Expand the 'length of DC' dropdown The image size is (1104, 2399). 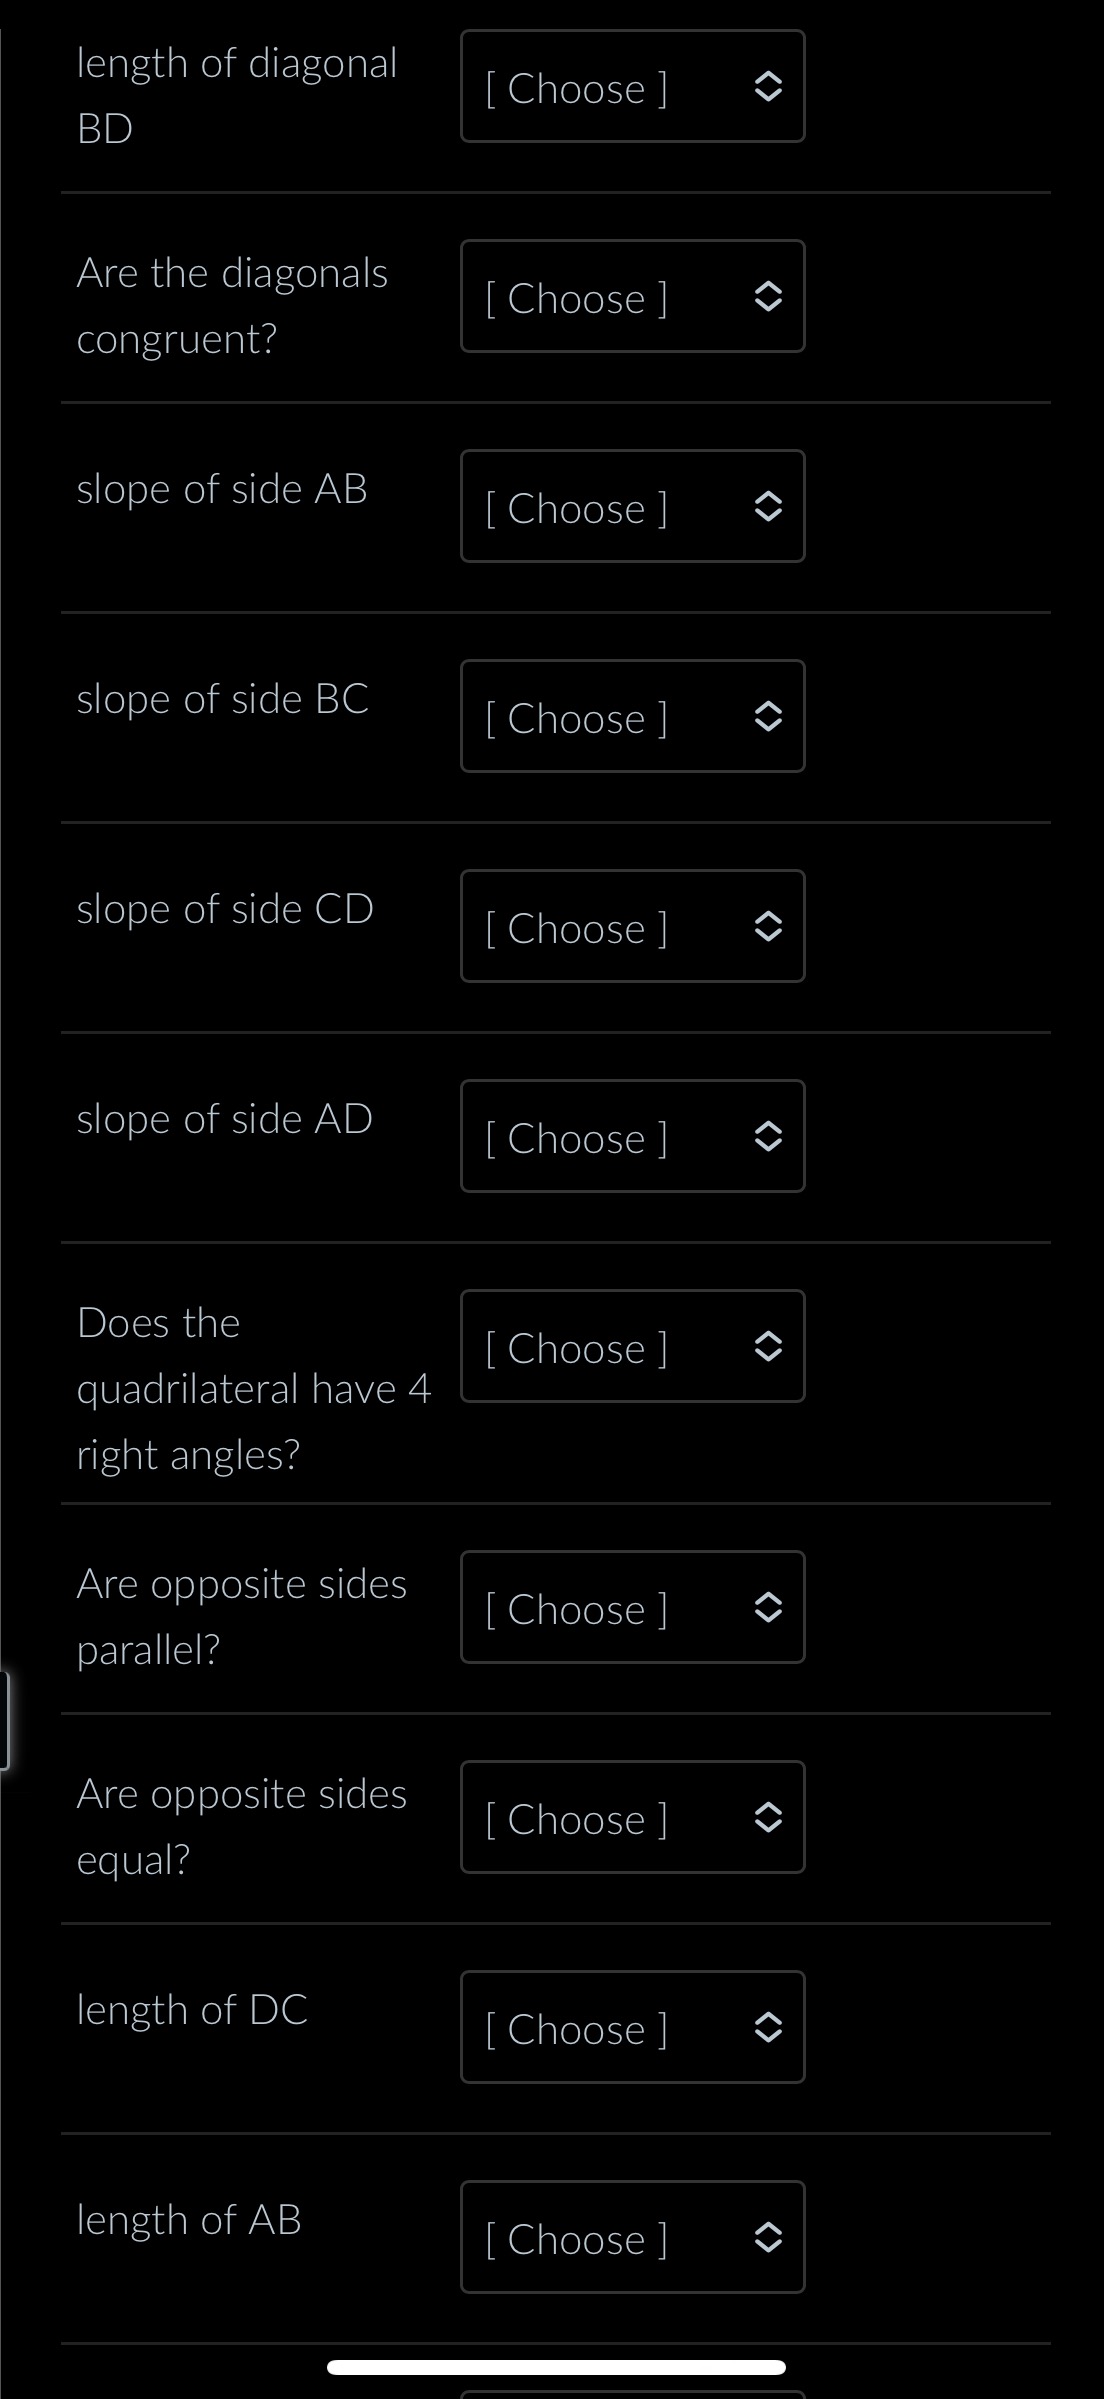pyautogui.click(x=632, y=2027)
